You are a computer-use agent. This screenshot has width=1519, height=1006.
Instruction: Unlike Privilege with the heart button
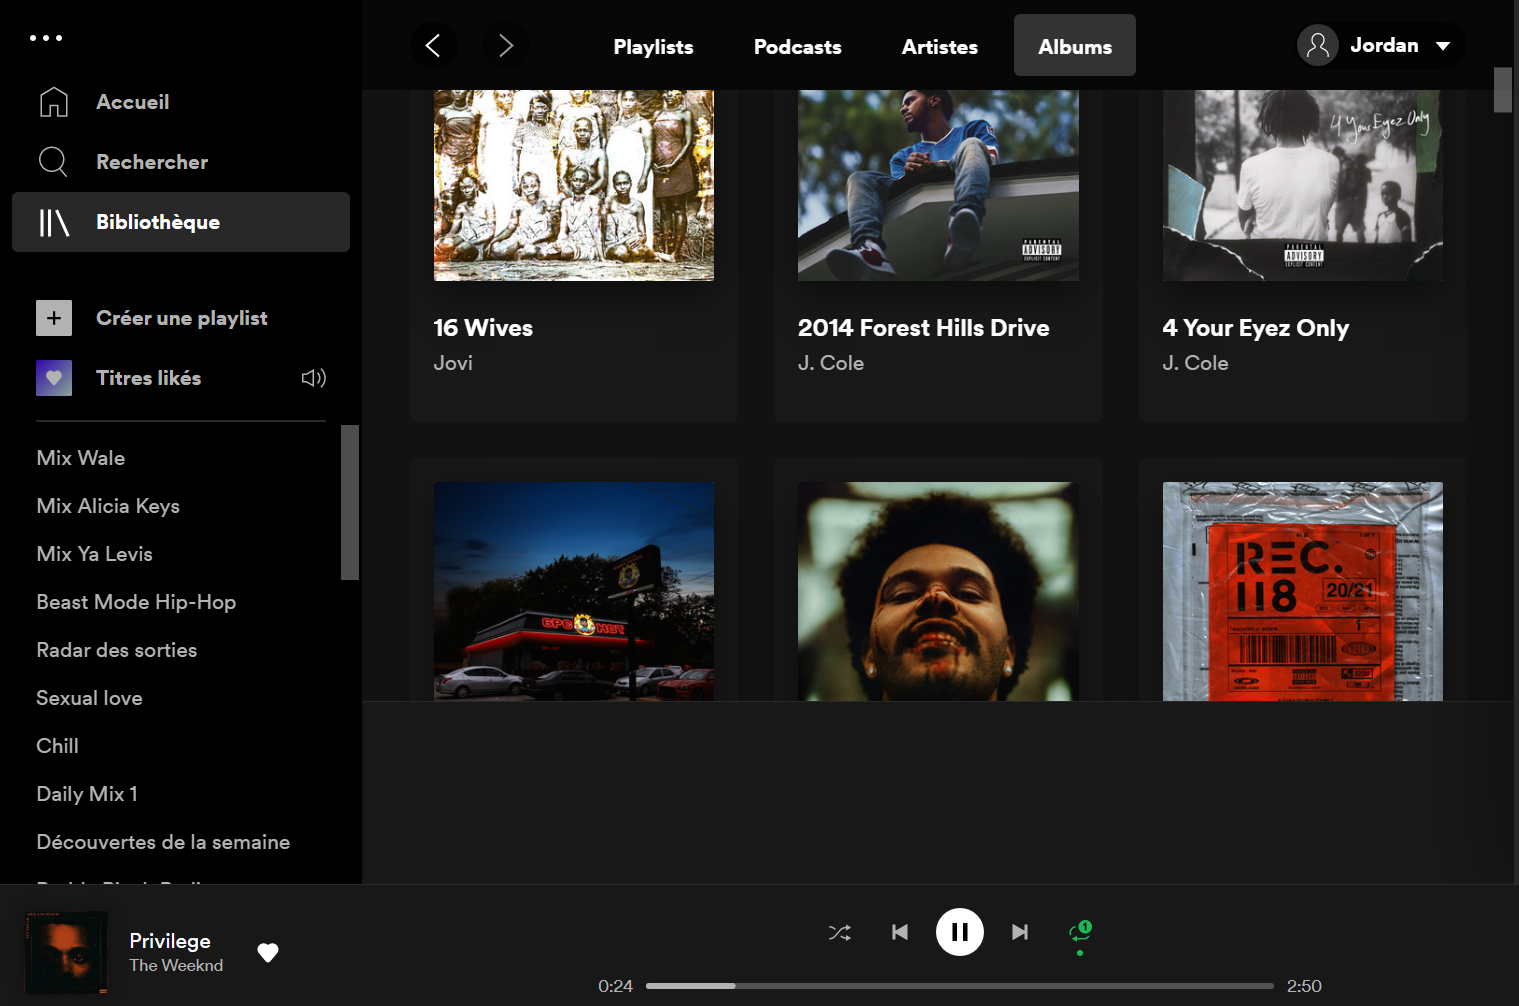point(268,953)
